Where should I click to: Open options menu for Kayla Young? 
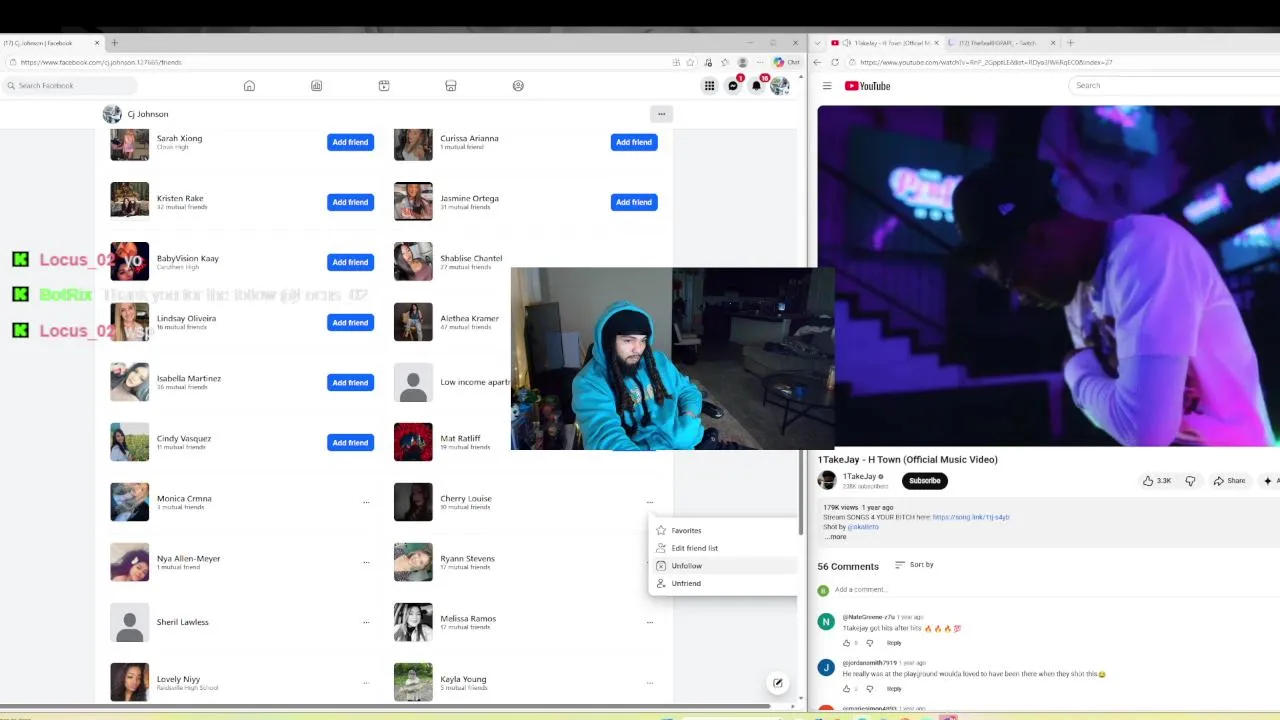[650, 683]
